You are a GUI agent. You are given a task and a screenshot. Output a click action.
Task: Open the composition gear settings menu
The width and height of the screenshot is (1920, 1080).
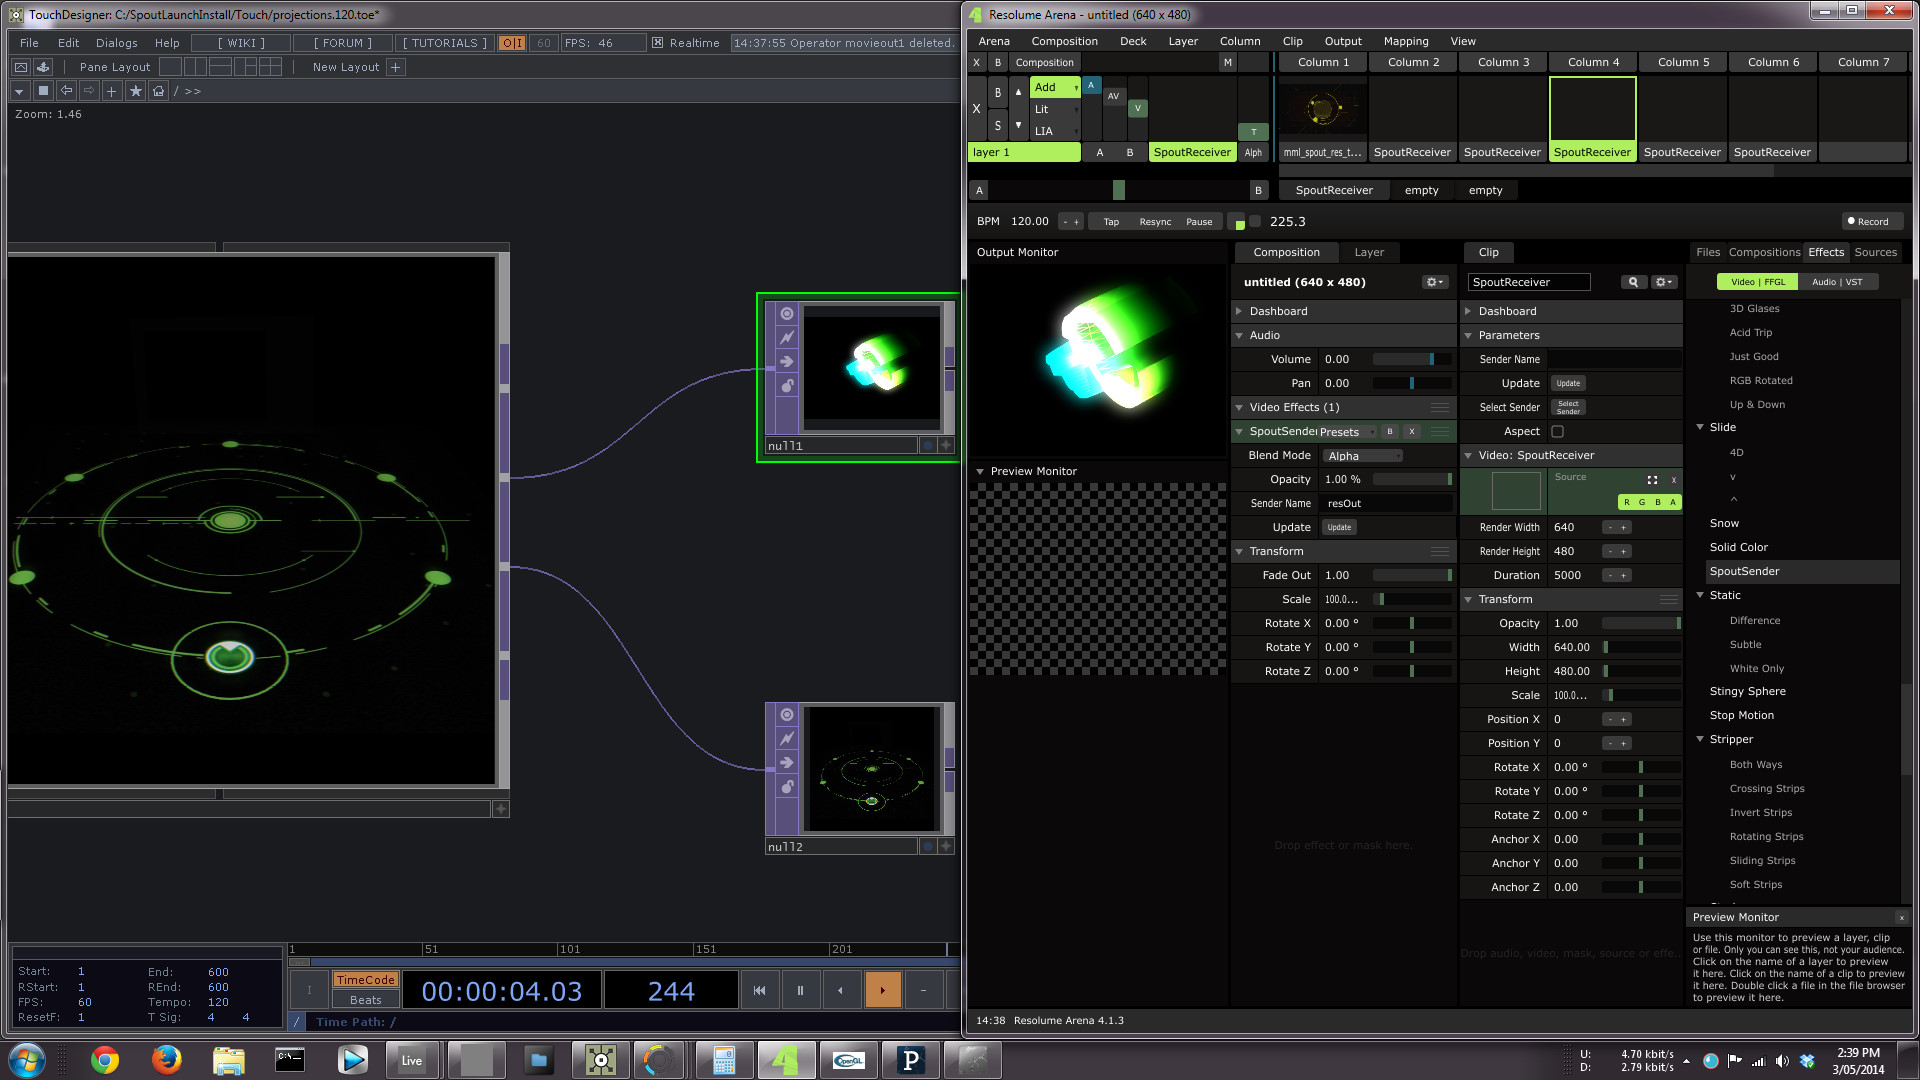point(1435,282)
